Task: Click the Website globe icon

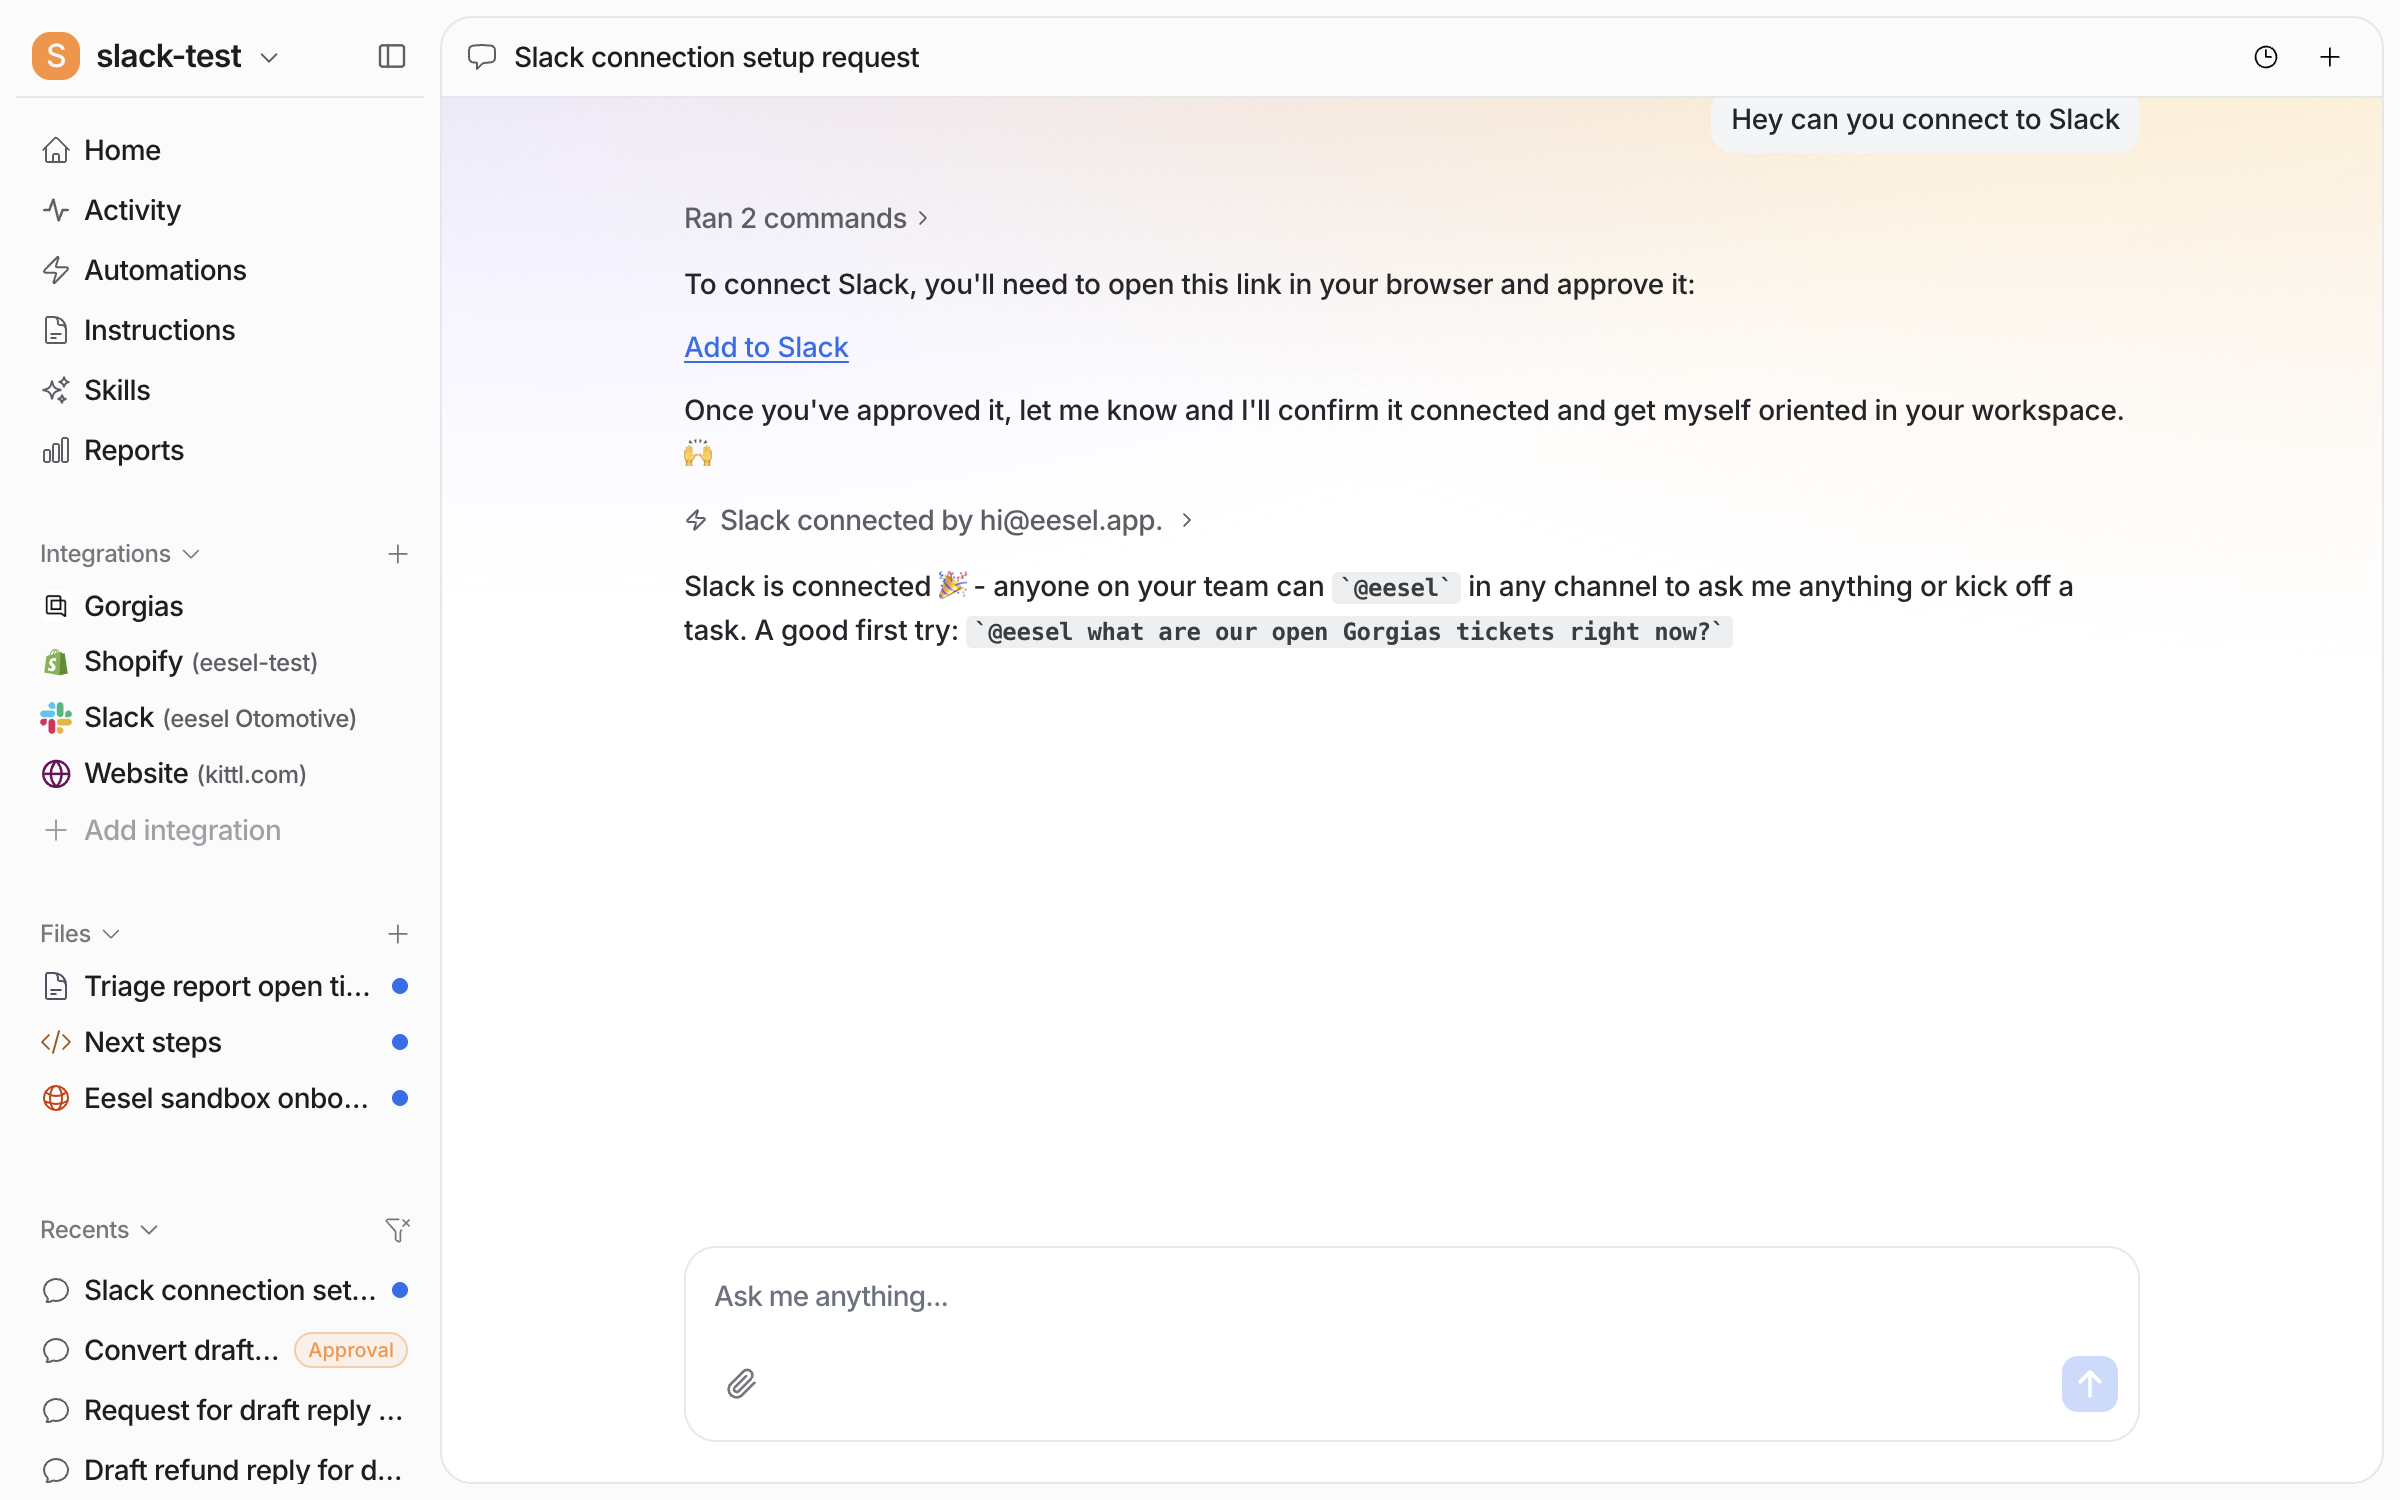Action: (56, 774)
